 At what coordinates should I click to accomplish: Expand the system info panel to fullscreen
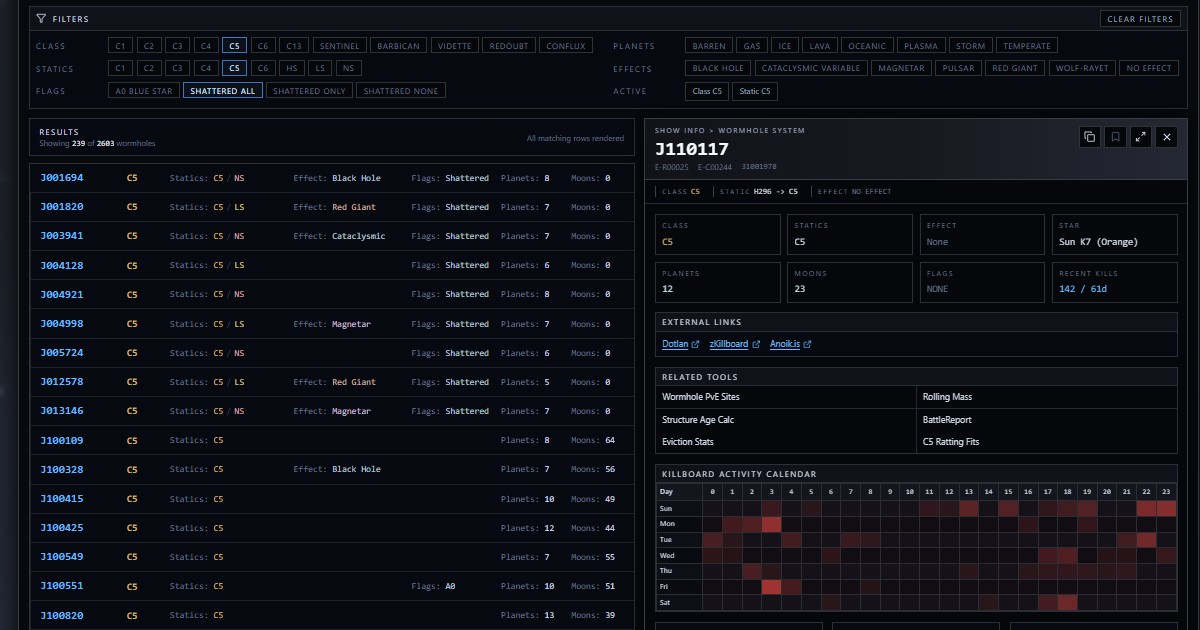point(1141,137)
